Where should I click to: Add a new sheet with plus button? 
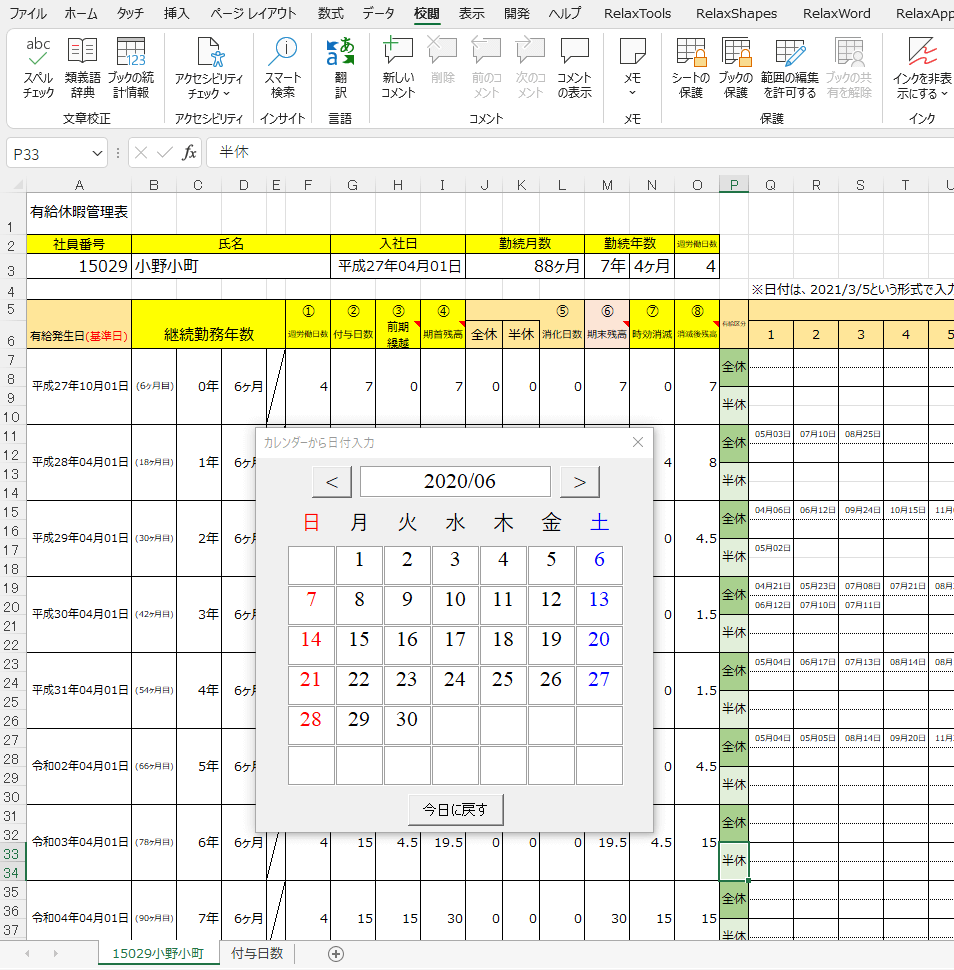(x=336, y=954)
